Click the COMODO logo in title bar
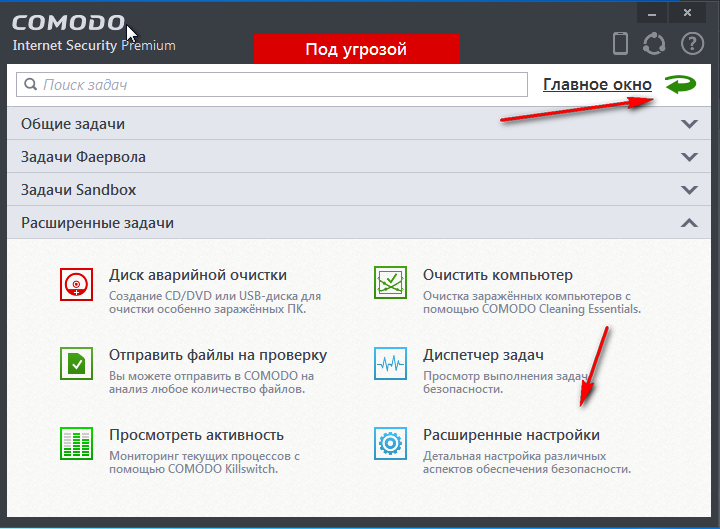Viewport: 720px width, 529px height. point(69,23)
